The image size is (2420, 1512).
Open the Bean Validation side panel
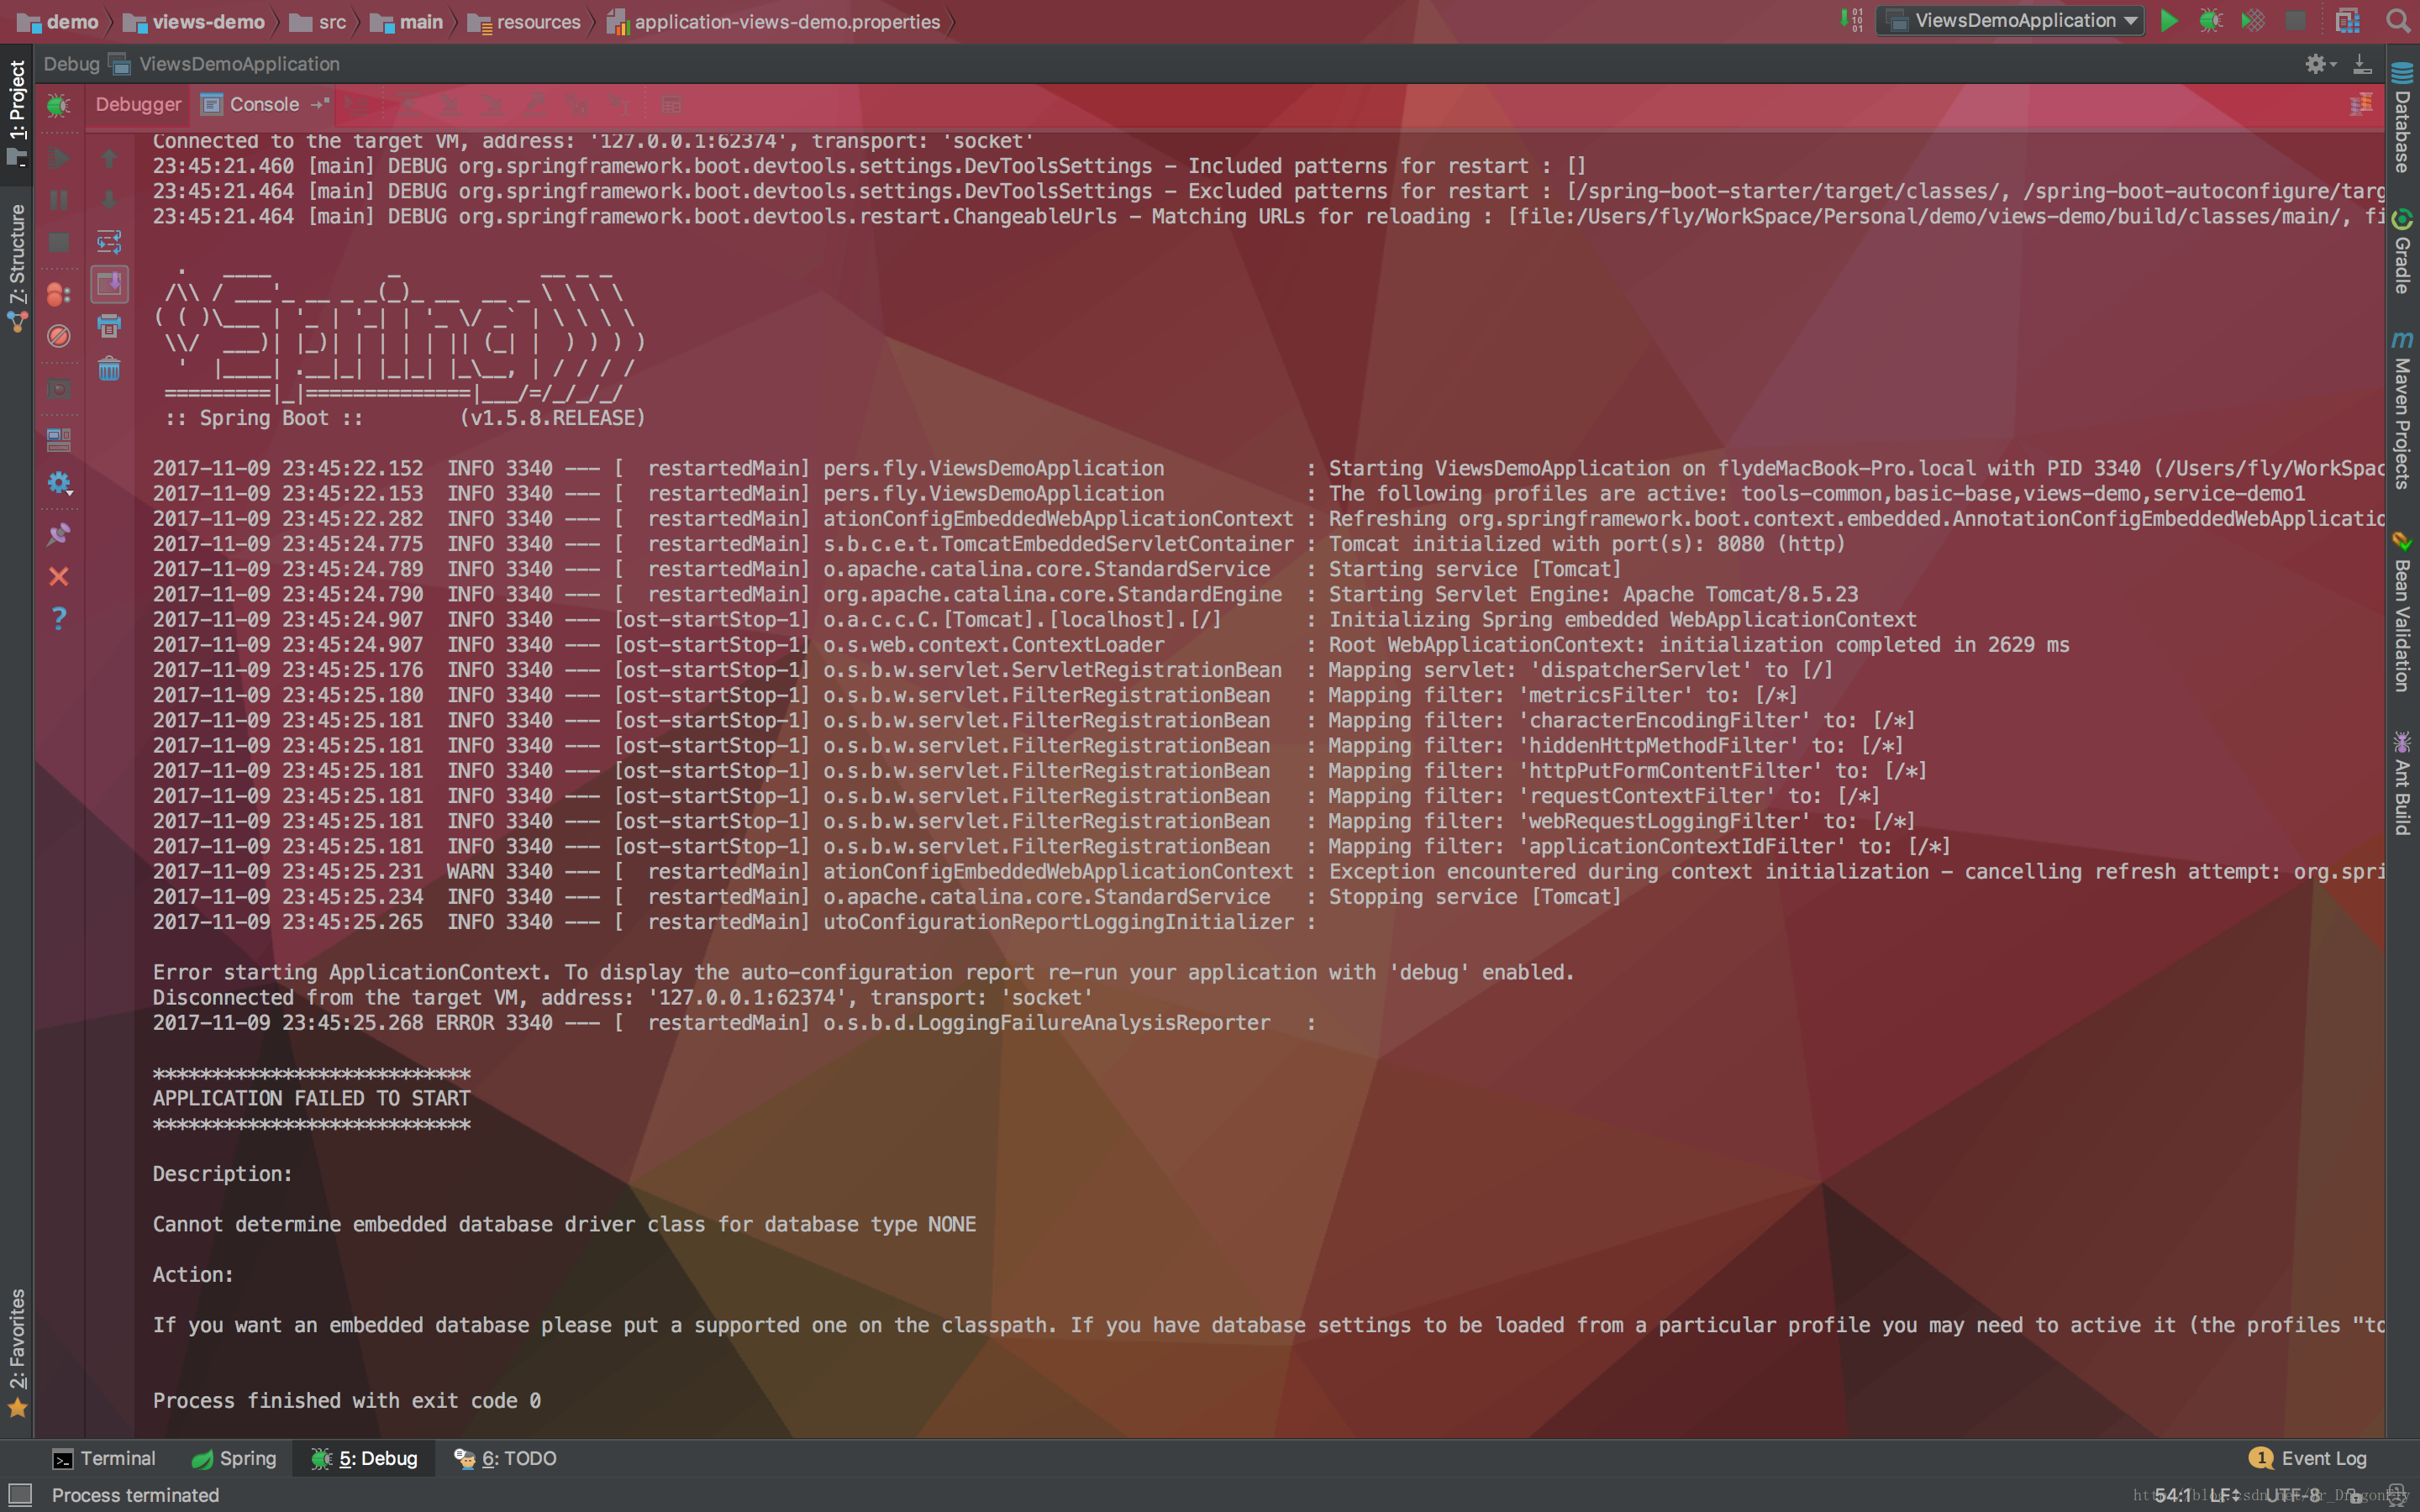[x=2402, y=611]
